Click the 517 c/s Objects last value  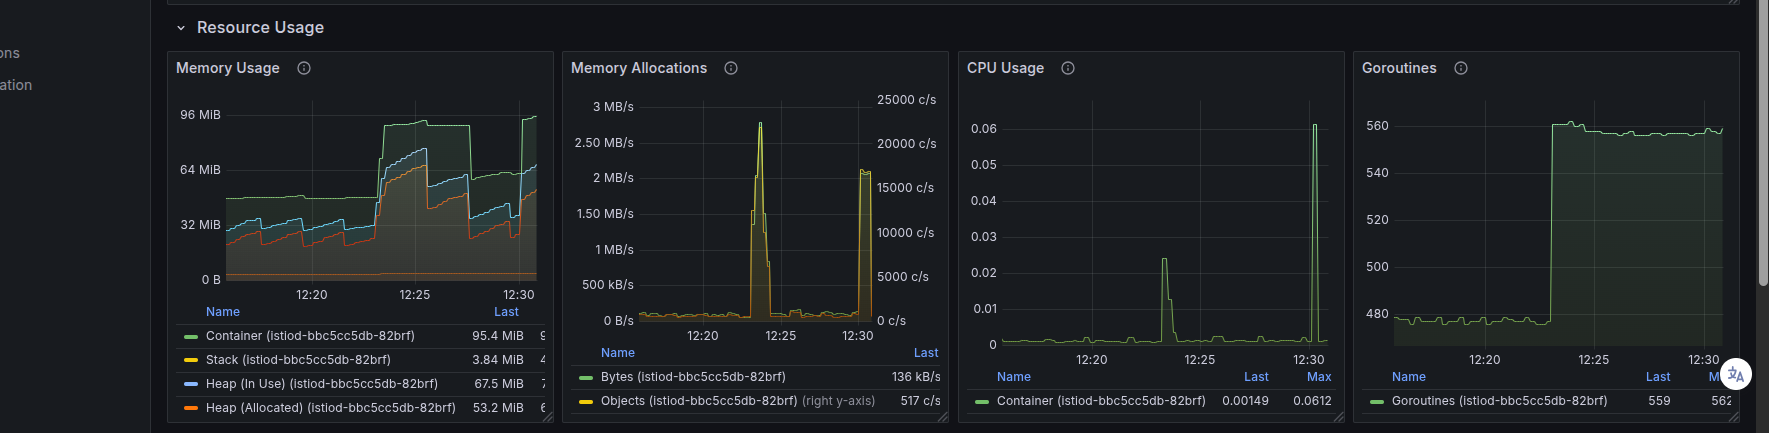(x=921, y=401)
